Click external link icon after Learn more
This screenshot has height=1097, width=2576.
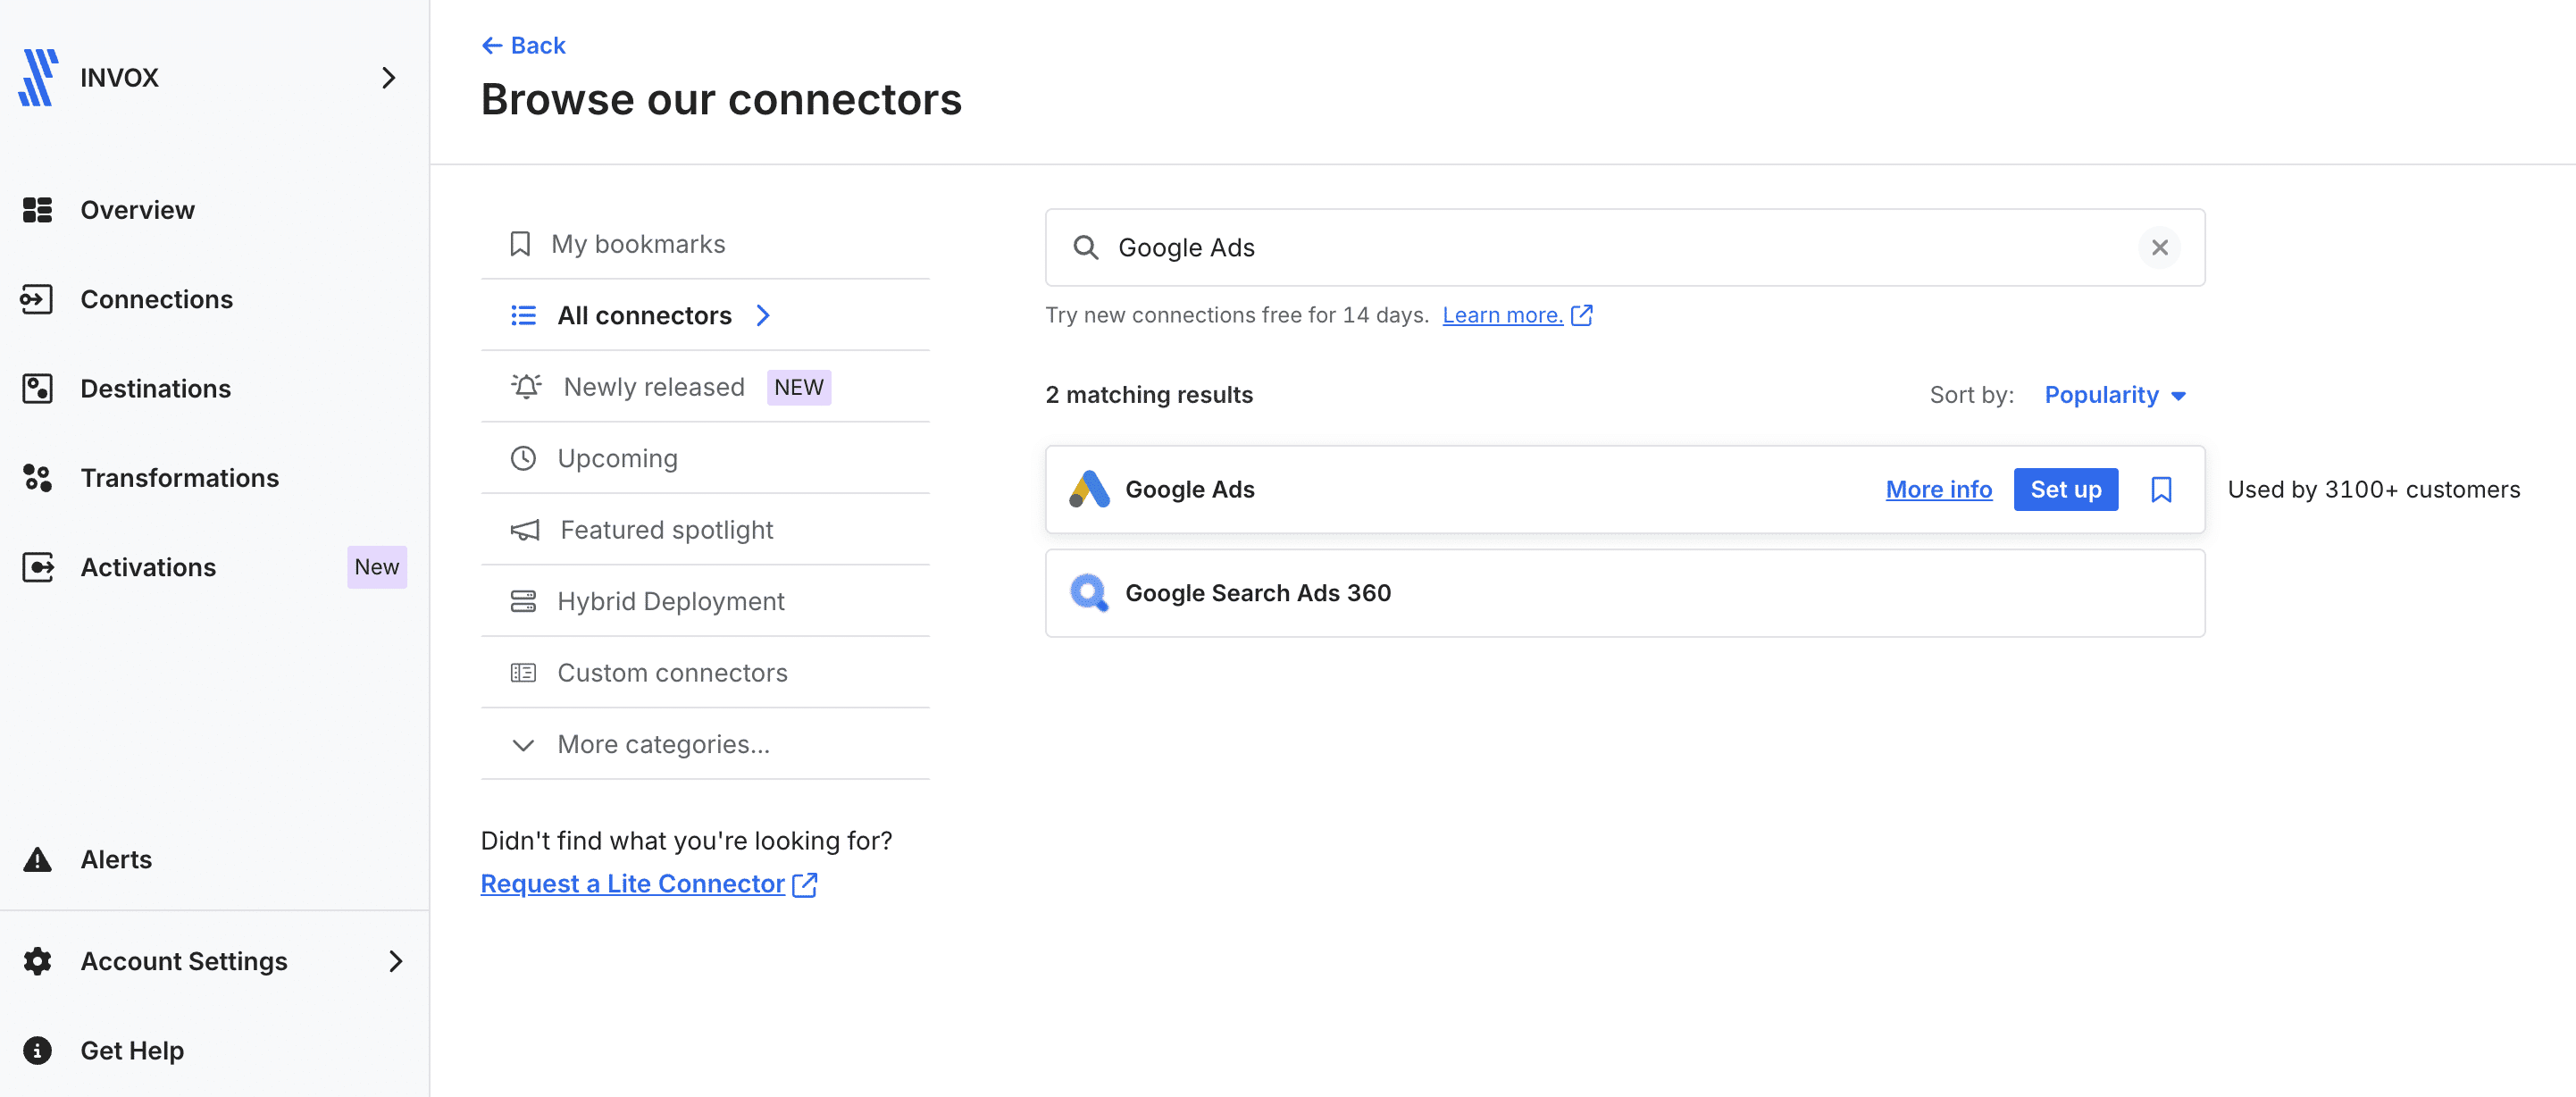pyautogui.click(x=1582, y=315)
